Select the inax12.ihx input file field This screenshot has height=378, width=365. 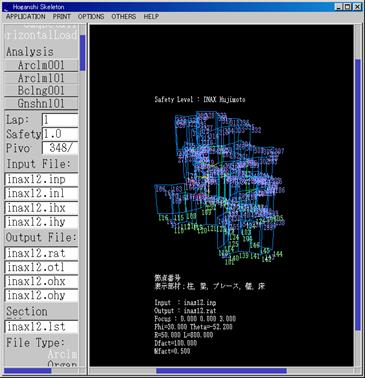click(41, 208)
